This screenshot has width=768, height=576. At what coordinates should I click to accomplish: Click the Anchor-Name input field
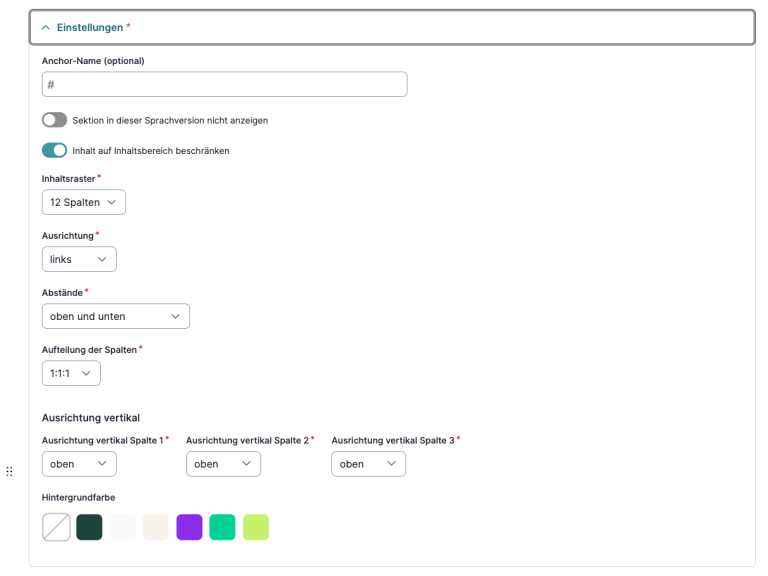(x=224, y=85)
